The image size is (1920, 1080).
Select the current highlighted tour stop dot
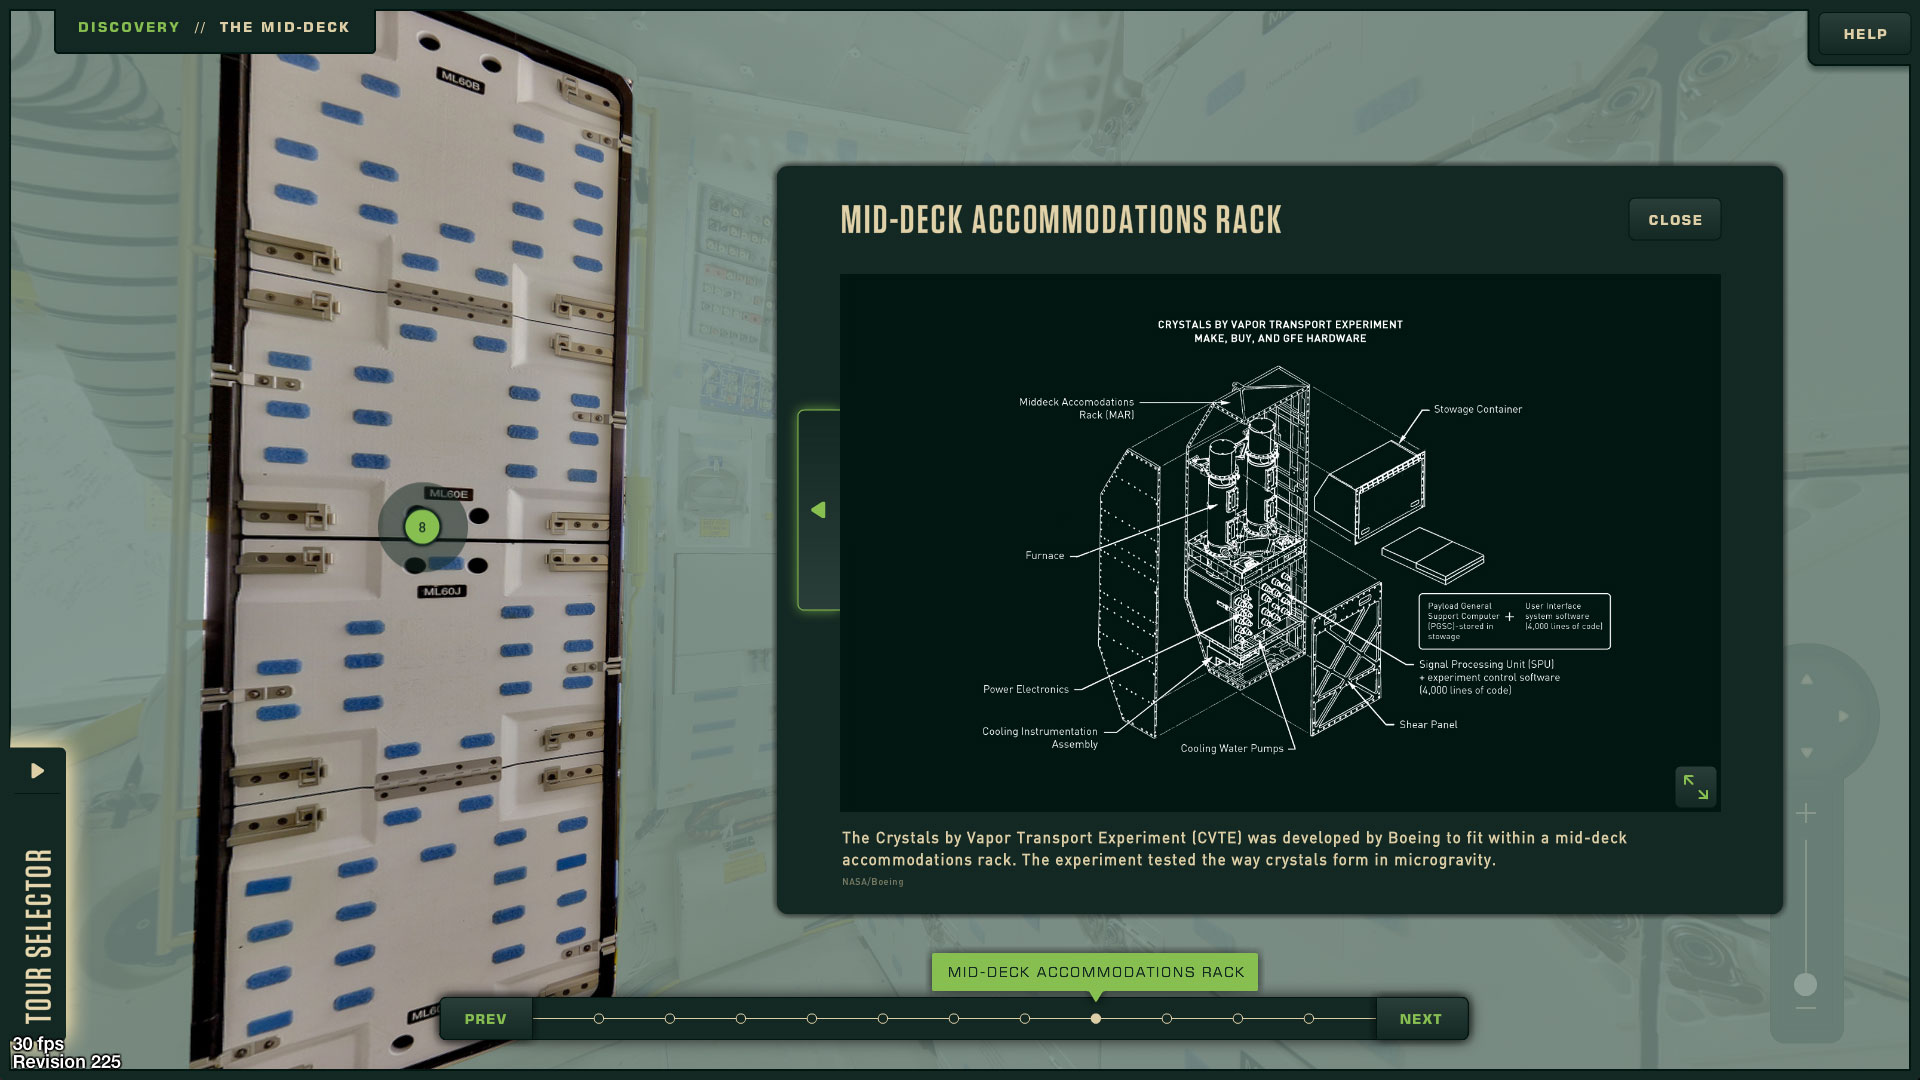pos(1096,1019)
